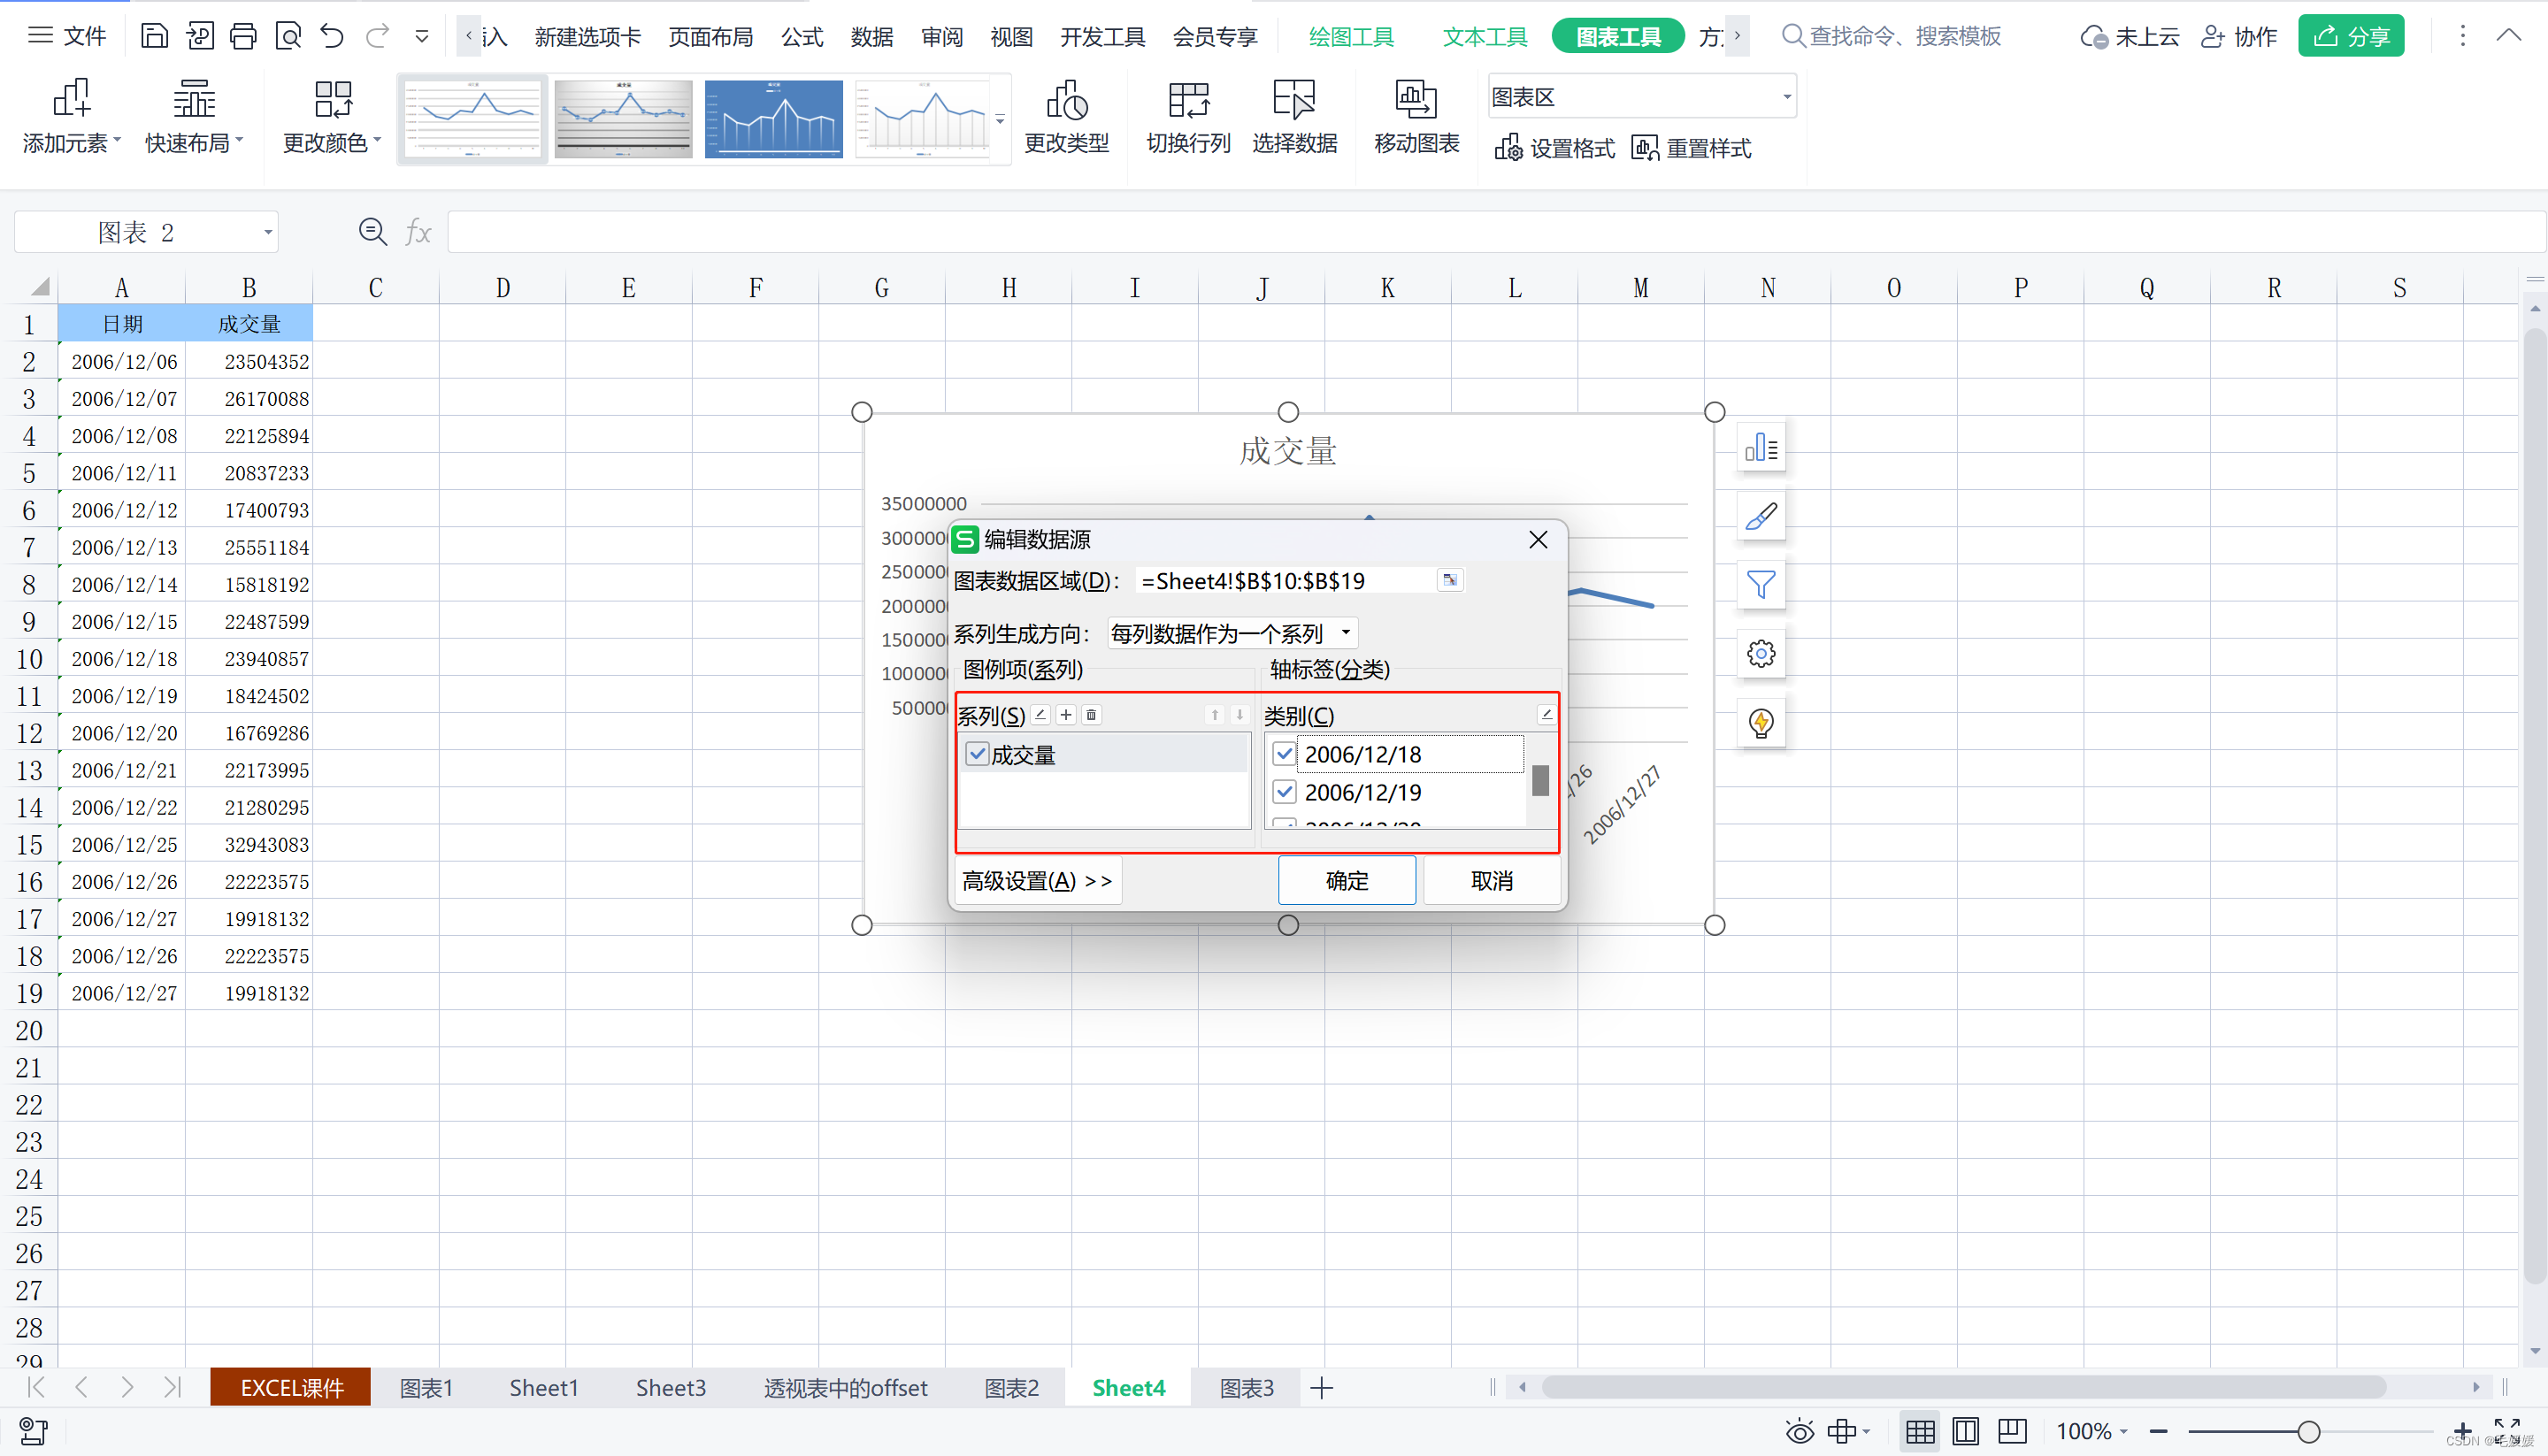2548x1456 pixels.
Task: Click the Save file icon
Action: 154,37
